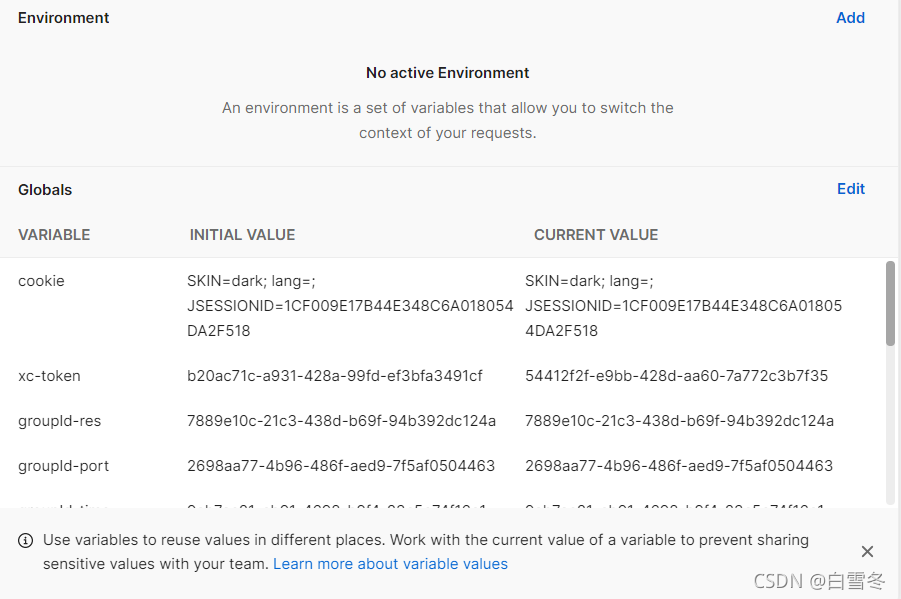This screenshot has width=901, height=599.
Task: Click the CURRENT VALUE column header
Action: [596, 235]
